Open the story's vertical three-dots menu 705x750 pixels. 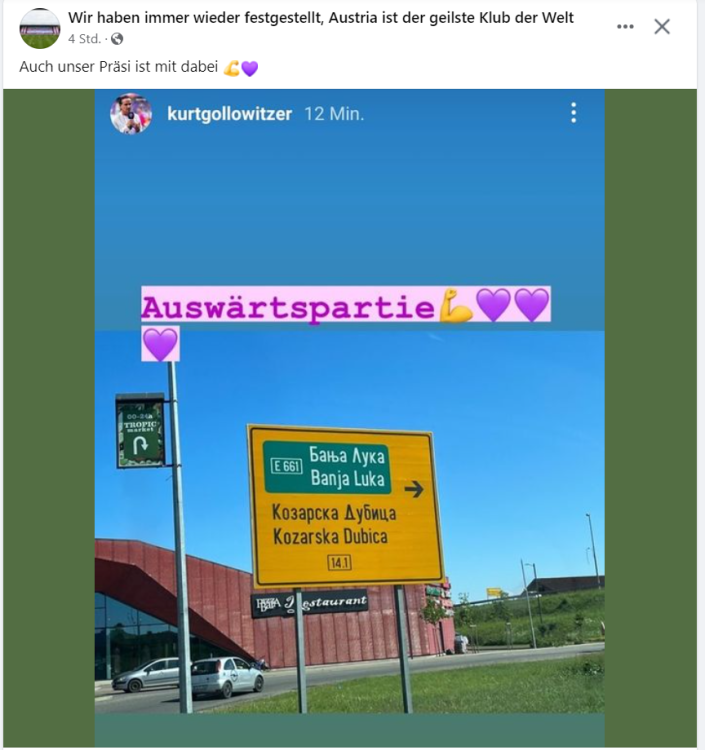point(573,113)
